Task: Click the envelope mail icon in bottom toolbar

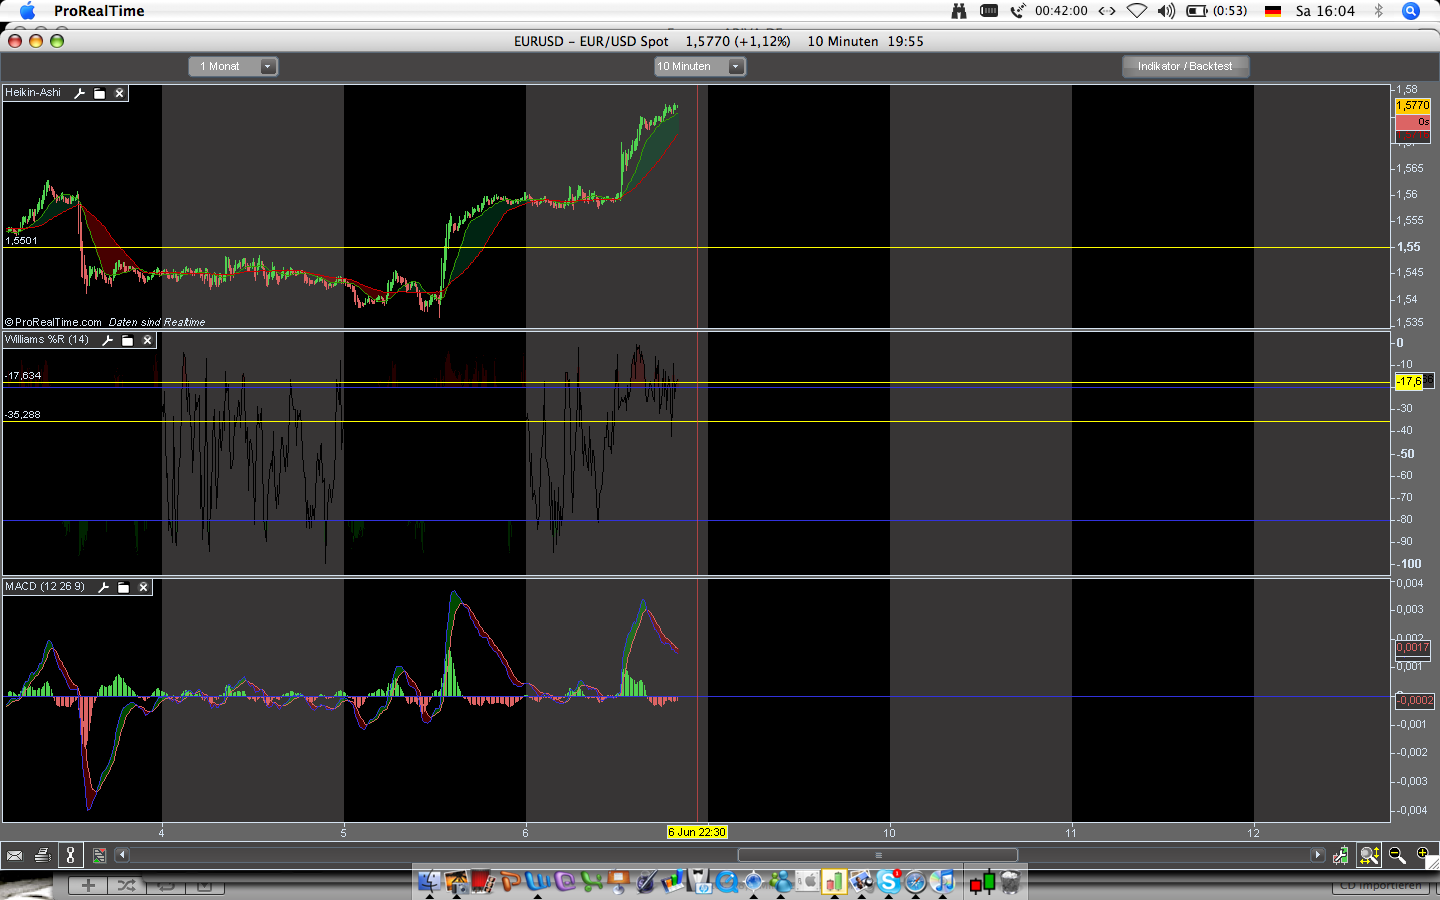Action: (x=14, y=855)
